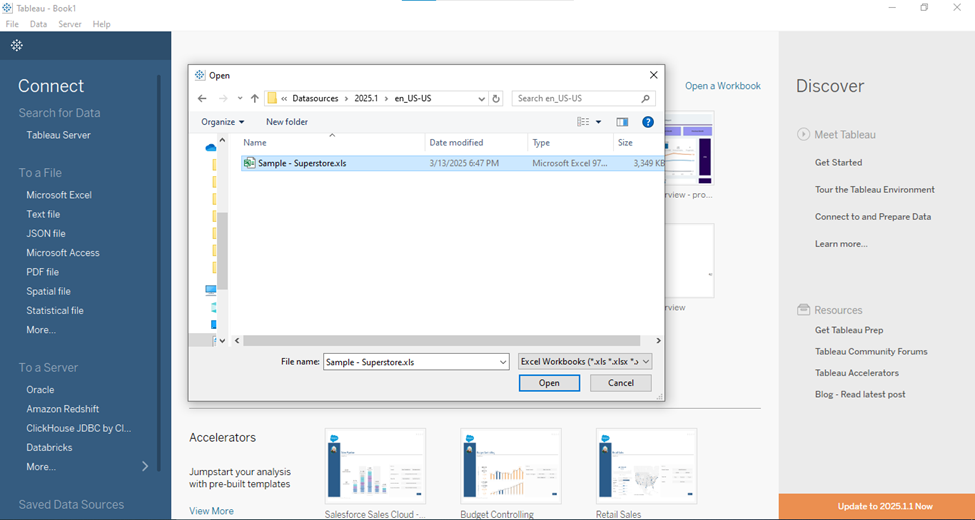Connect to Amazon Redshift
Image resolution: width=975 pixels, height=520 pixels.
63,409
